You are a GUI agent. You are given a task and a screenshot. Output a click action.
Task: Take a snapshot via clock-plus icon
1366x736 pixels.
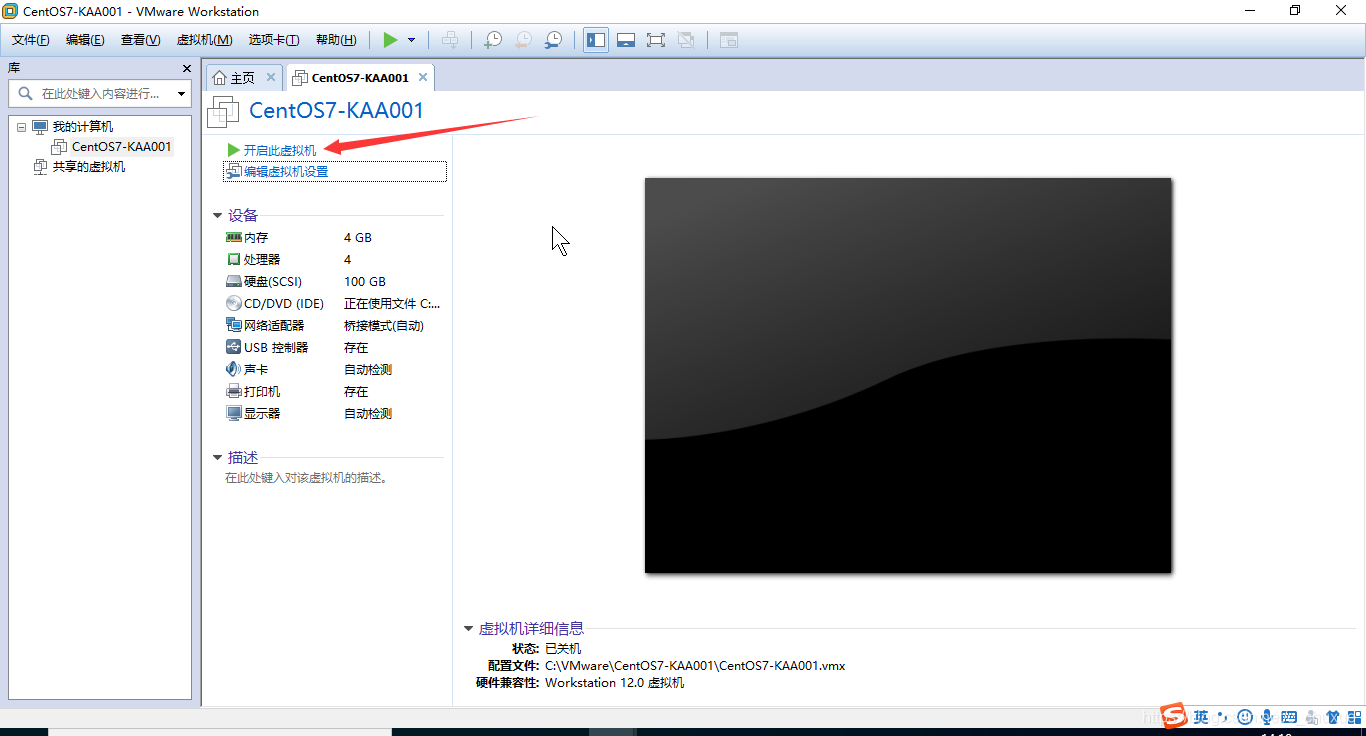[492, 40]
